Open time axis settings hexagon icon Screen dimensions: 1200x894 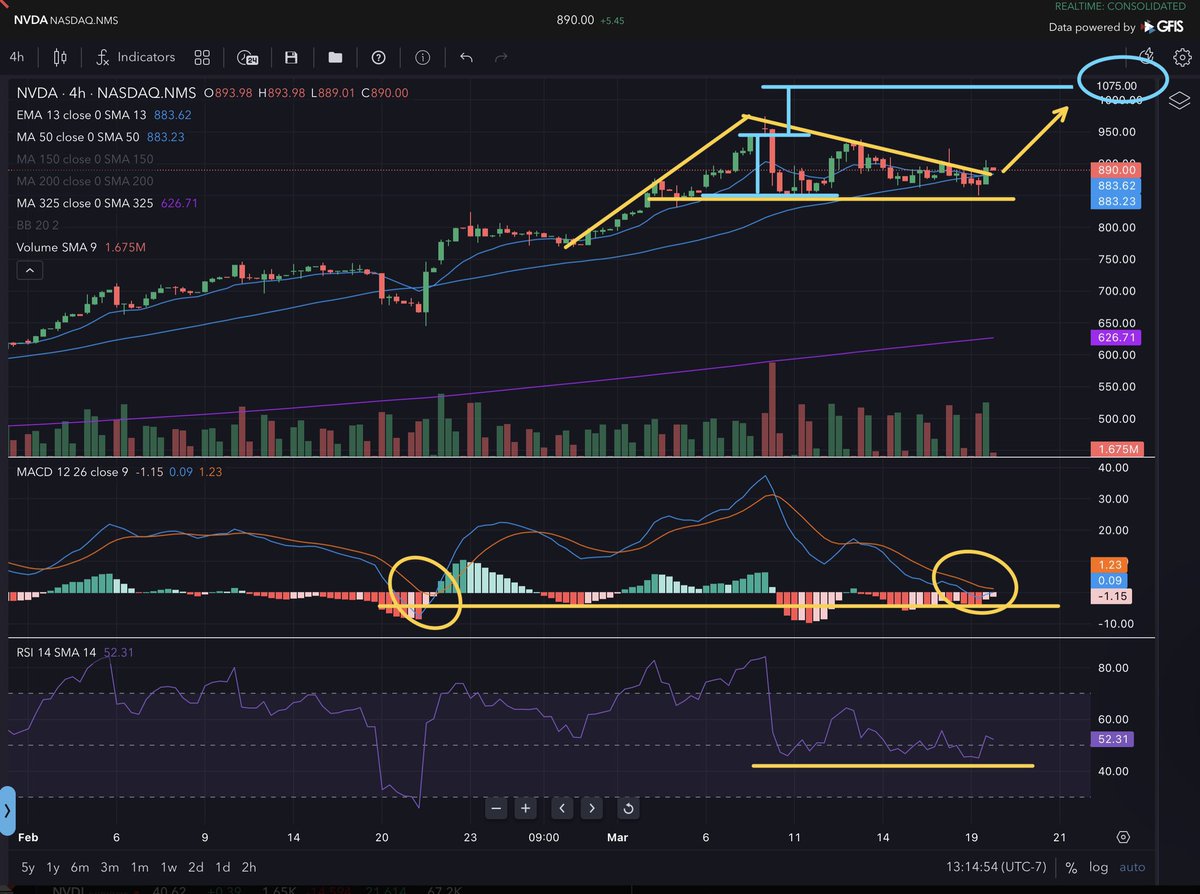pyautogui.click(x=1123, y=837)
